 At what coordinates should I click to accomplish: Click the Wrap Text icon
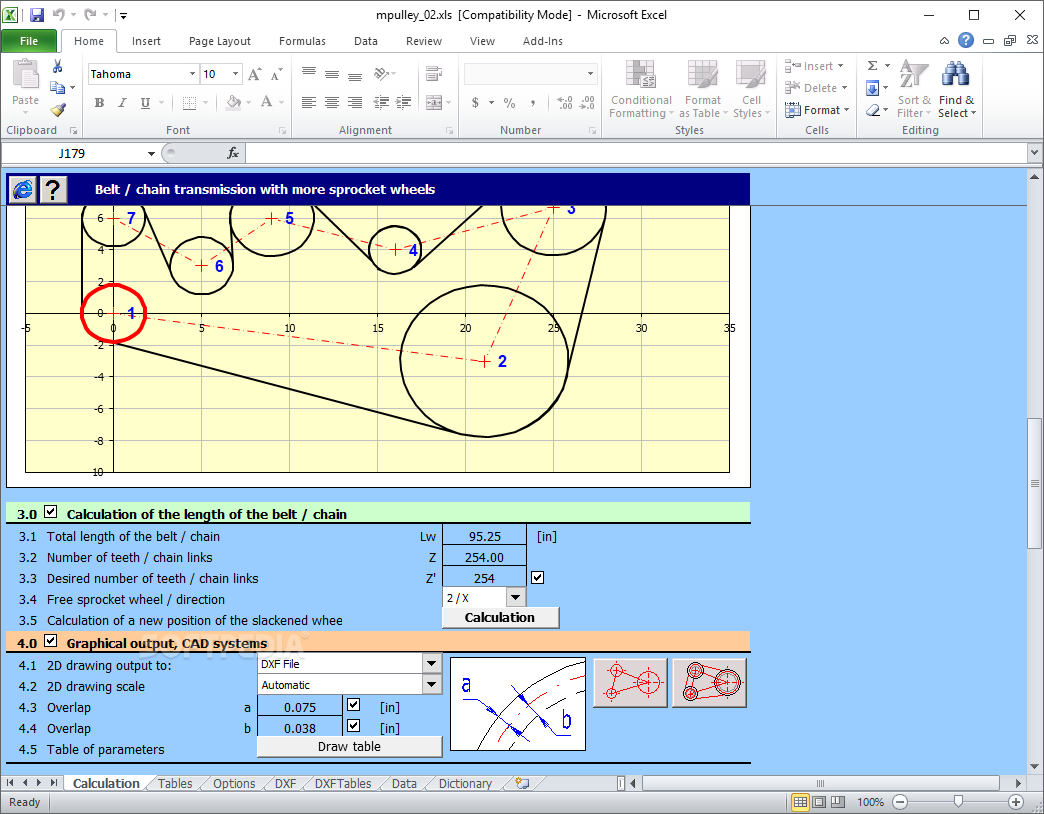433,73
